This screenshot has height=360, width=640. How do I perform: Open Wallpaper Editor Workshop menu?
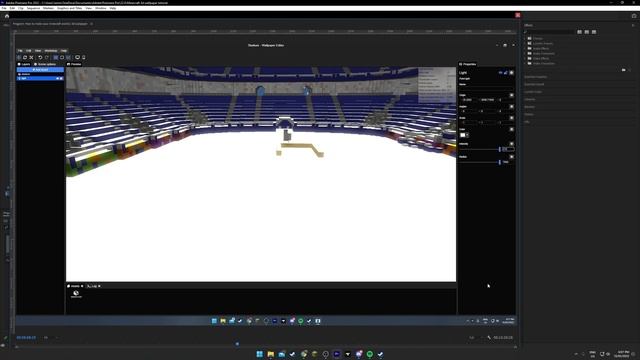click(51, 51)
